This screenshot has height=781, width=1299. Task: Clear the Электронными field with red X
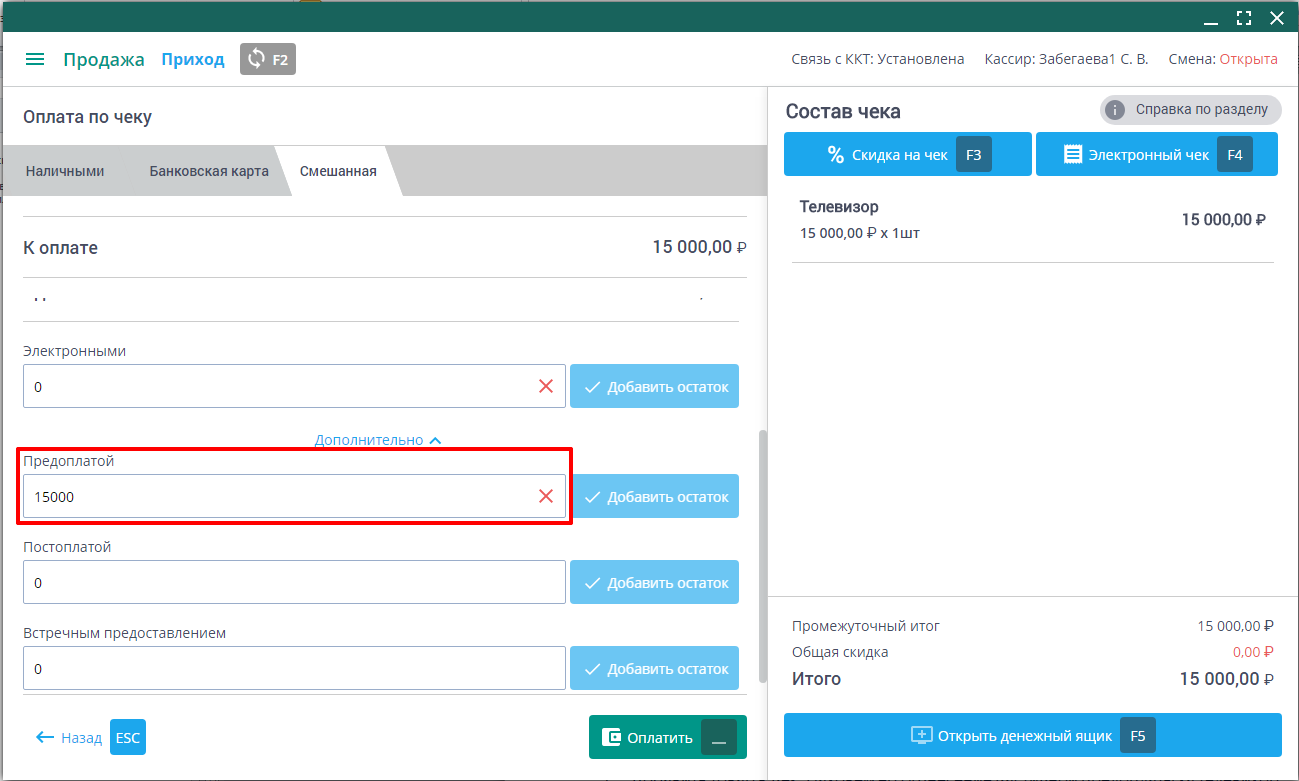click(546, 386)
